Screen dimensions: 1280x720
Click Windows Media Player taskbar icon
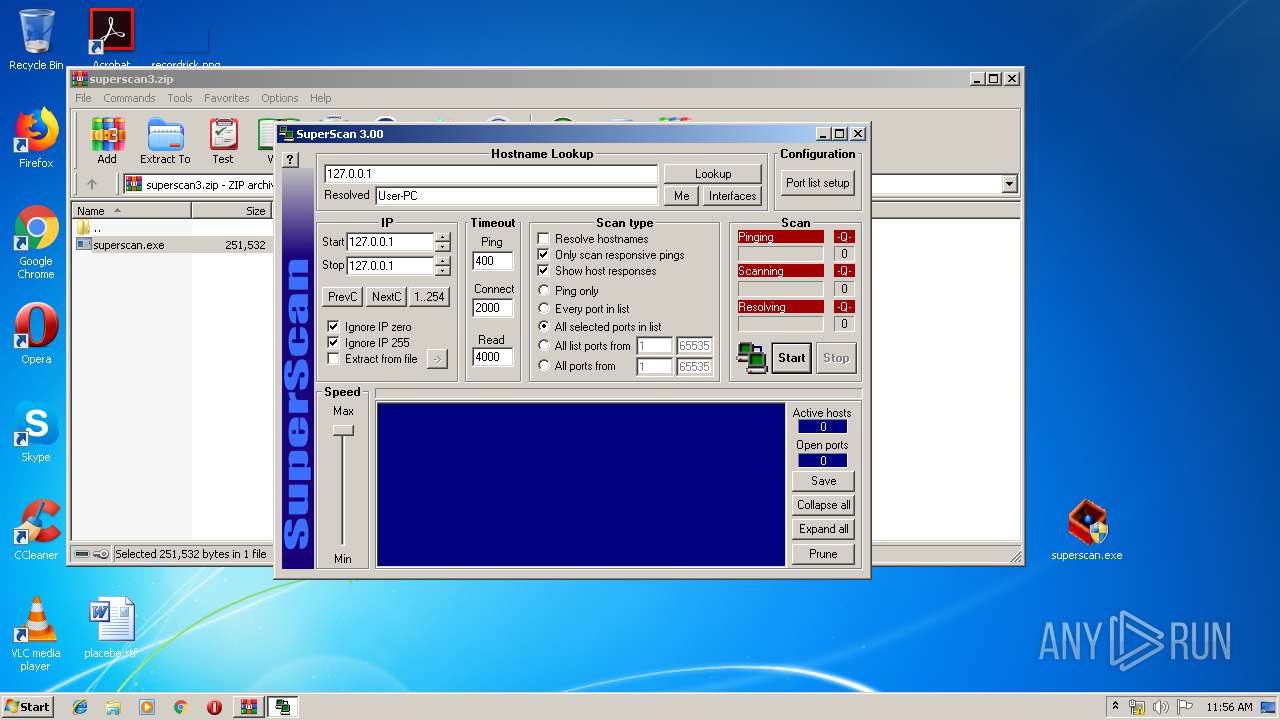coord(147,707)
